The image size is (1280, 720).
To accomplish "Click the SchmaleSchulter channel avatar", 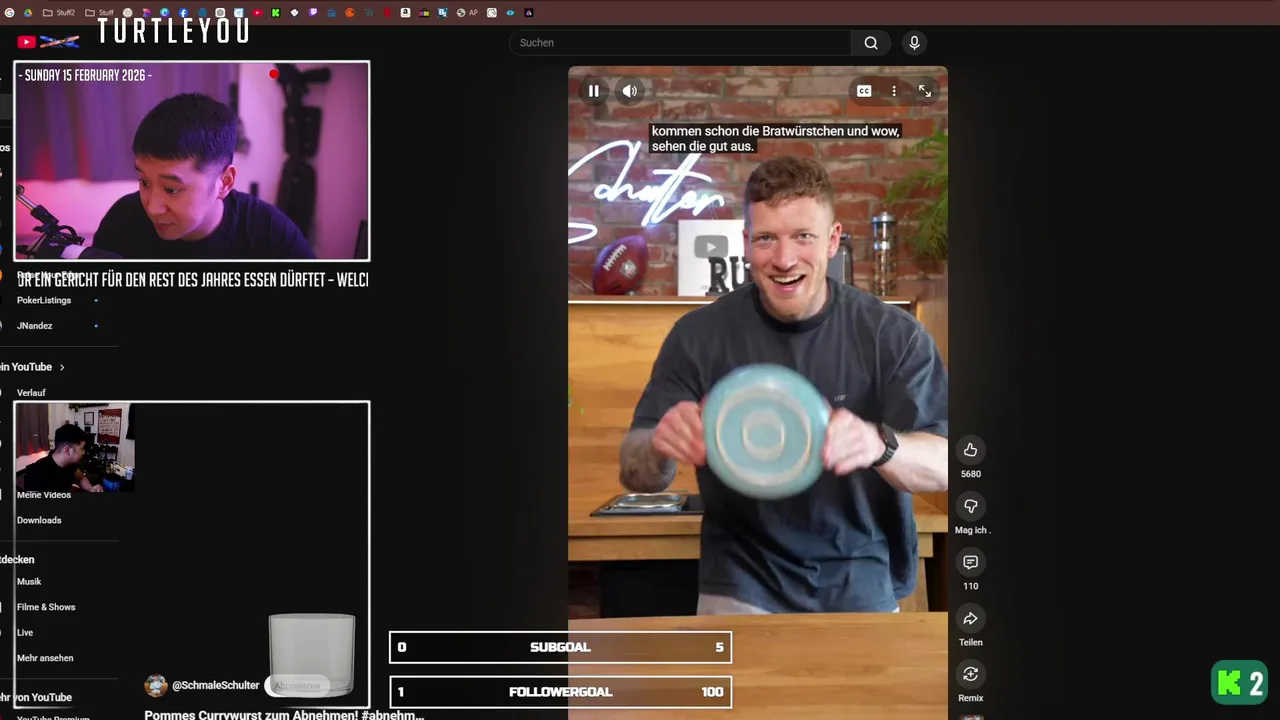I will coord(156,685).
